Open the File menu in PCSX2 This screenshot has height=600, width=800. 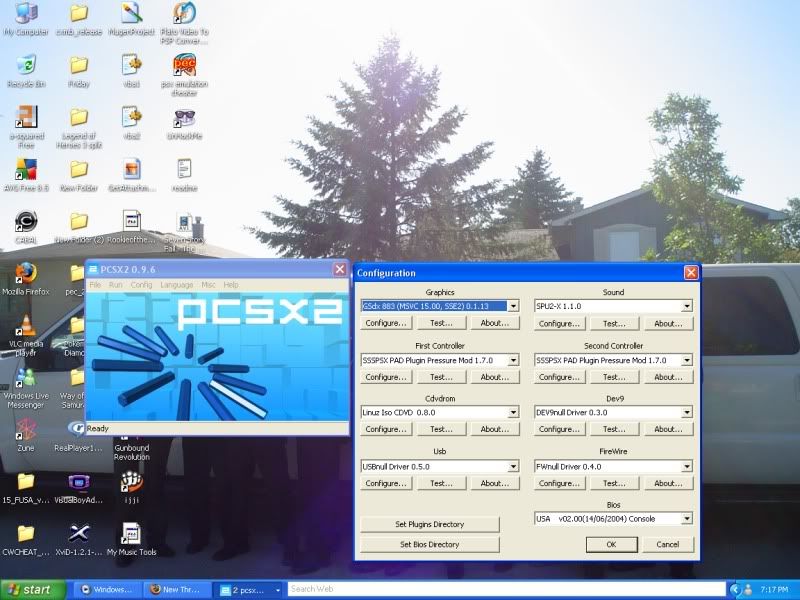(x=95, y=285)
